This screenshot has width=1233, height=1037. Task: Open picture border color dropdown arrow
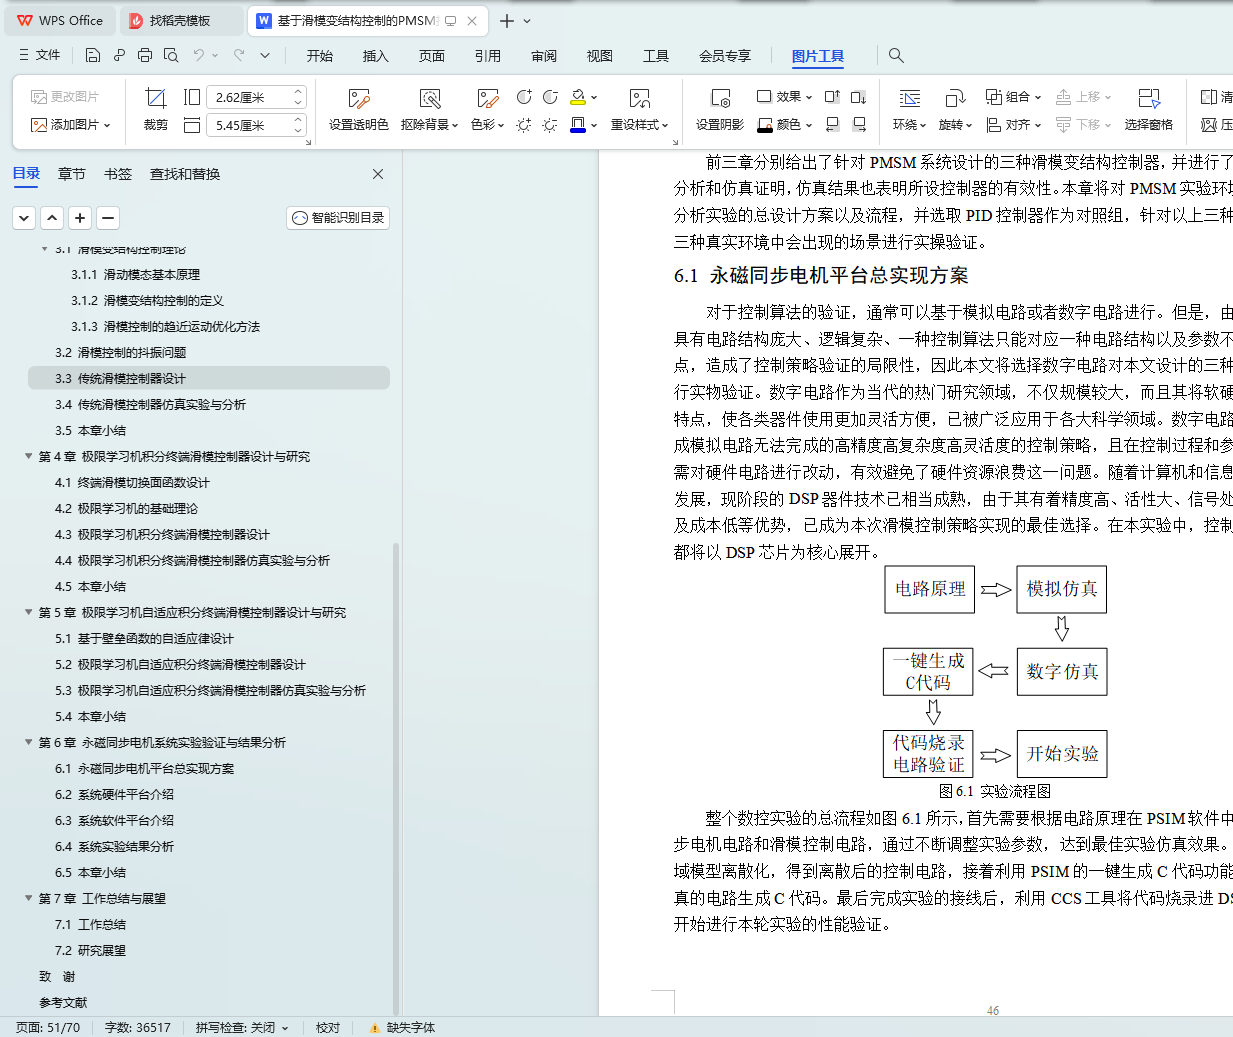point(594,125)
